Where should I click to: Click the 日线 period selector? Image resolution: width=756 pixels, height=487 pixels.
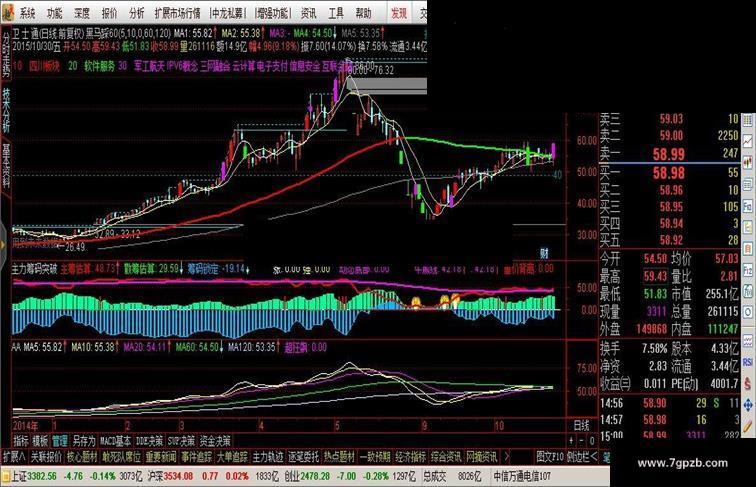click(x=581, y=426)
